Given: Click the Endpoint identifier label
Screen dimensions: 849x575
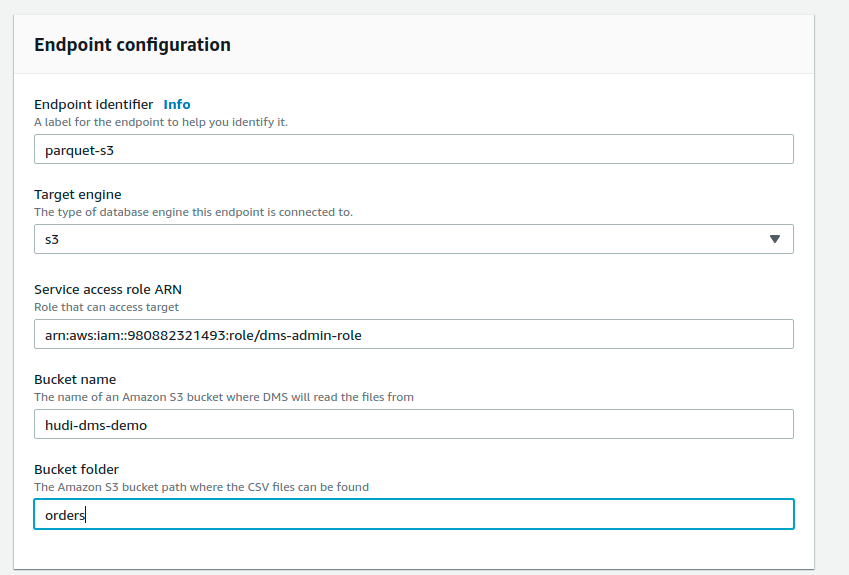Looking at the screenshot, I should 93,104.
